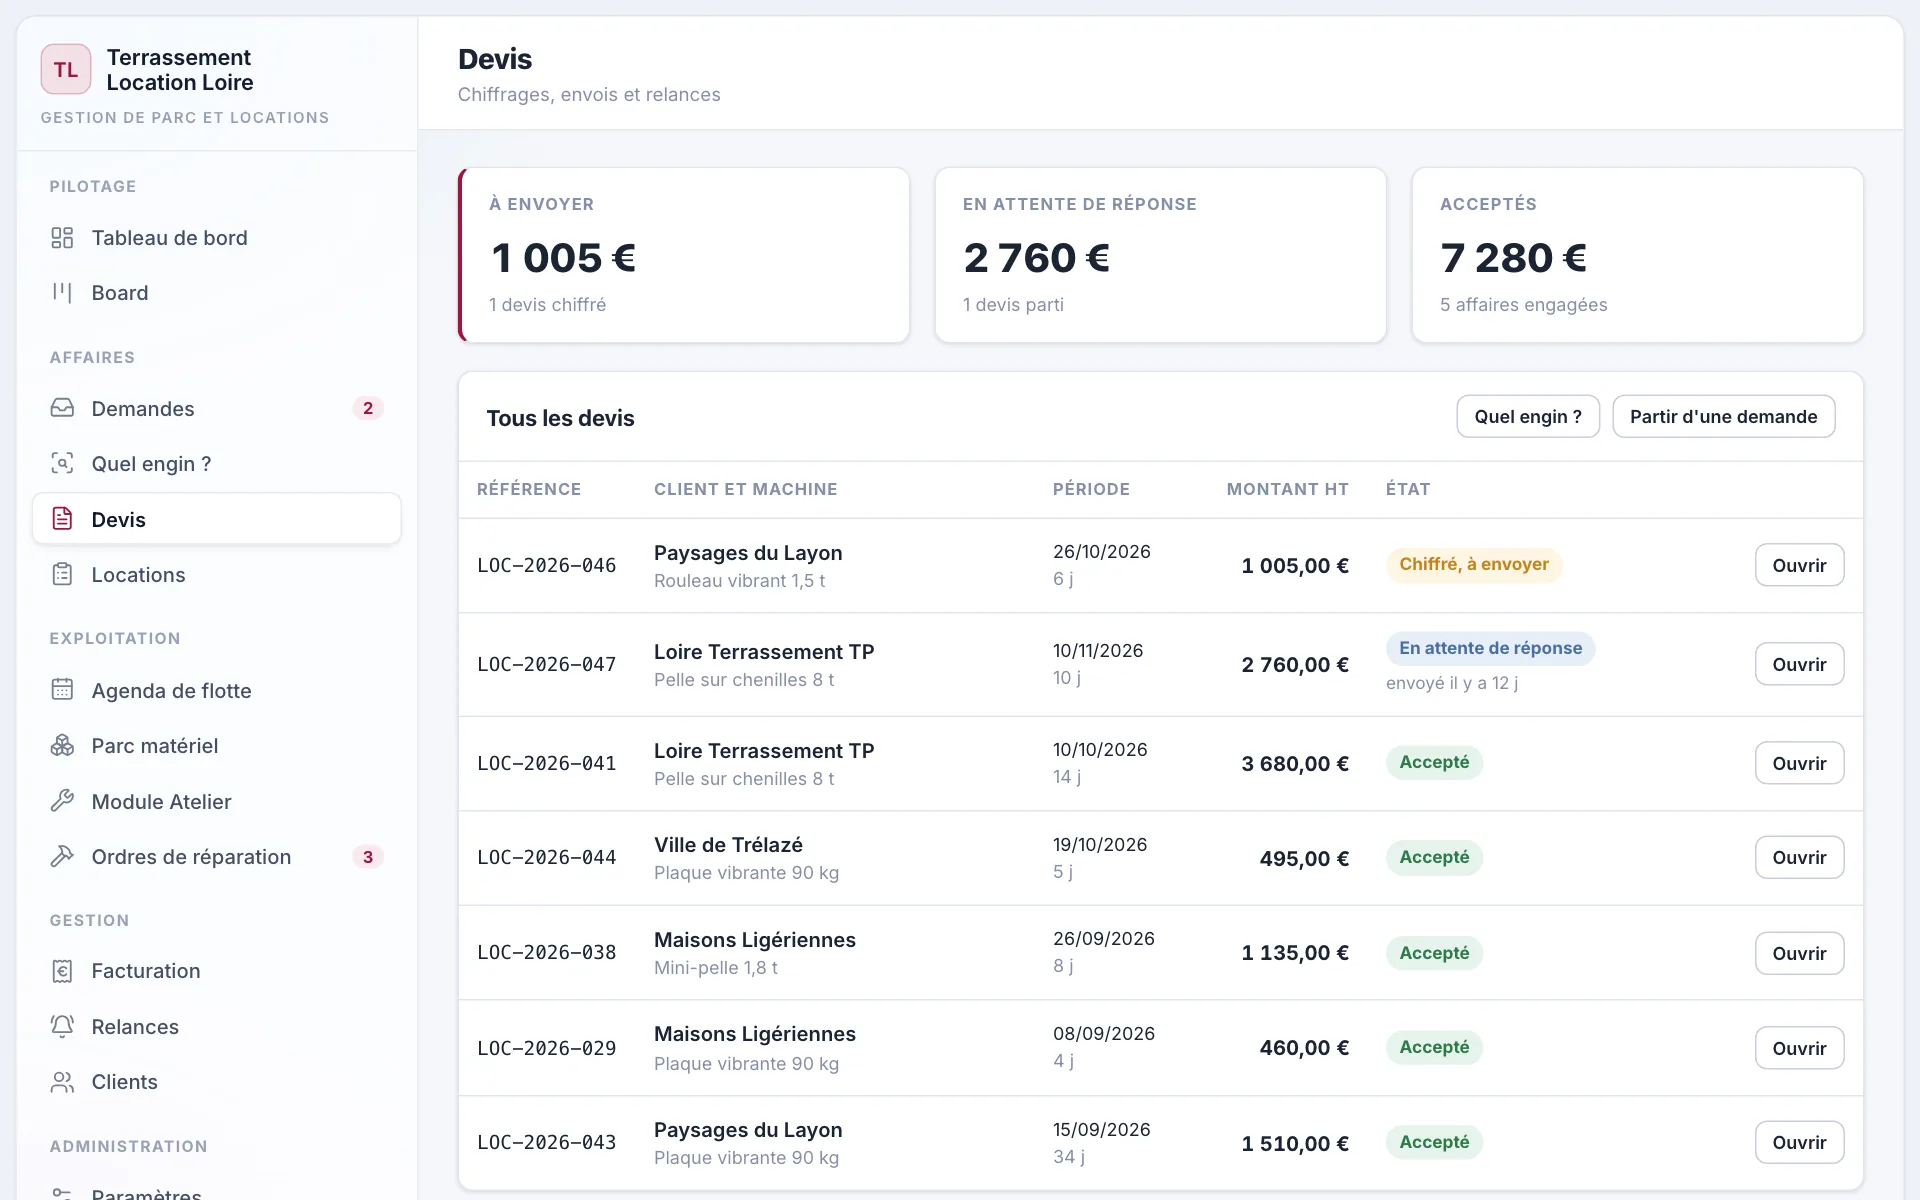Screen dimensions: 1920x1200
Task: Click the À envoyer summary card
Action: [x=684, y=255]
